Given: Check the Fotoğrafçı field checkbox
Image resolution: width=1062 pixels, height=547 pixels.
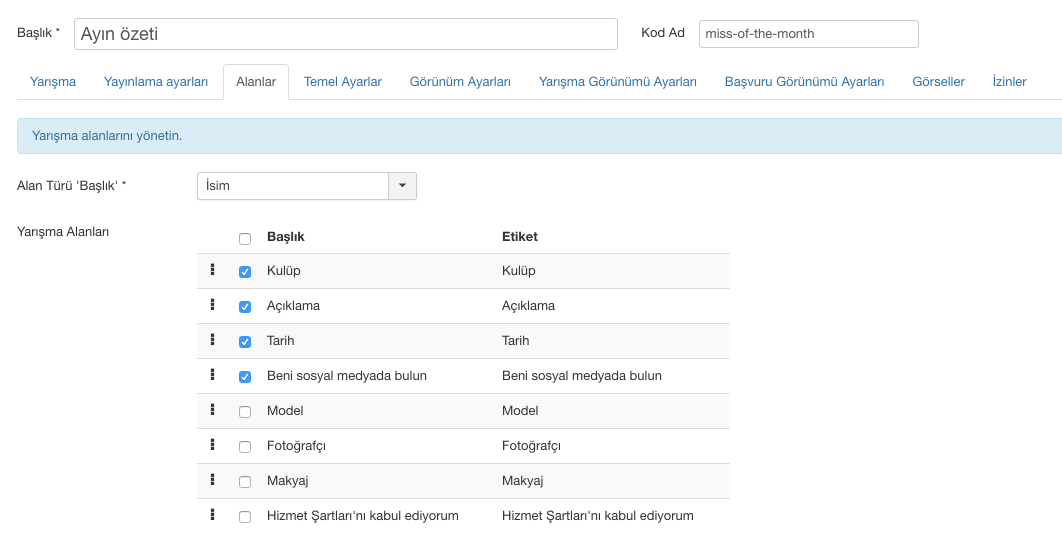Looking at the screenshot, I should pos(245,447).
